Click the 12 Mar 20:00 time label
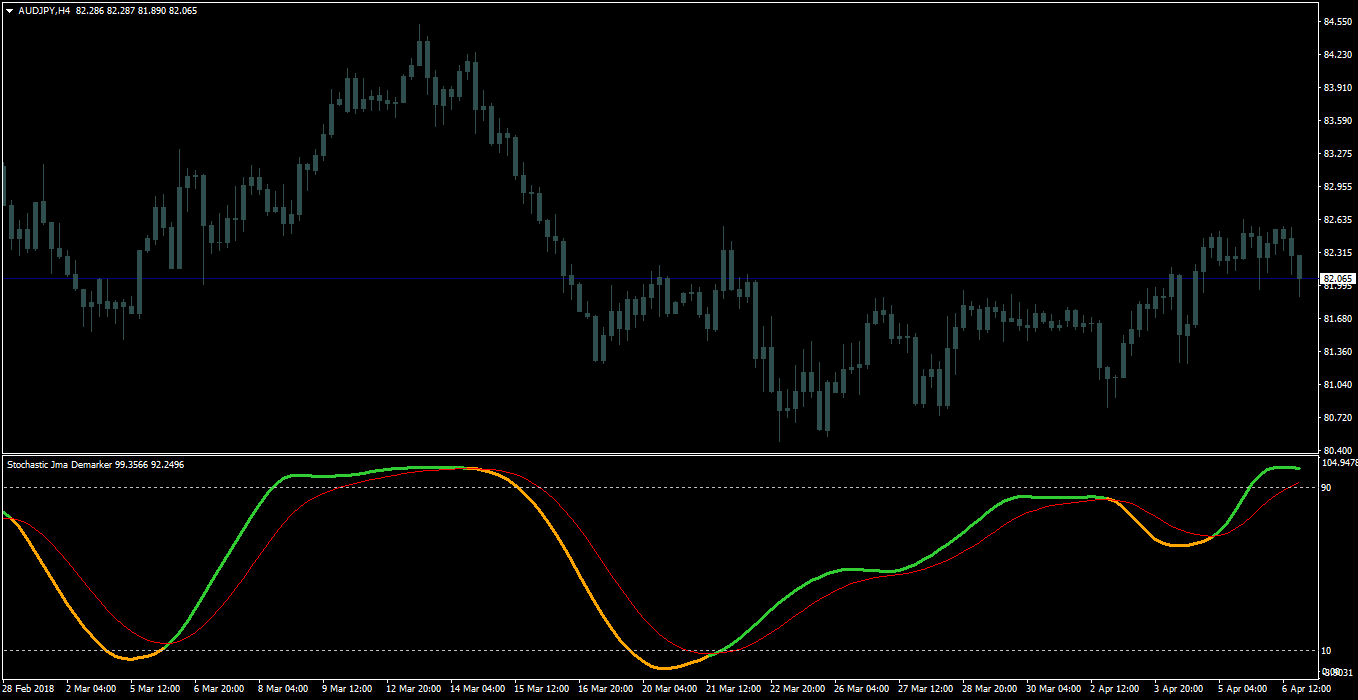 click(x=414, y=689)
